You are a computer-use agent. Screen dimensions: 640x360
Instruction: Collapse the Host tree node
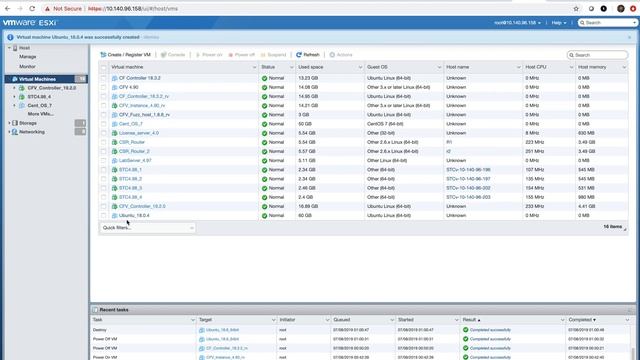click(9, 48)
